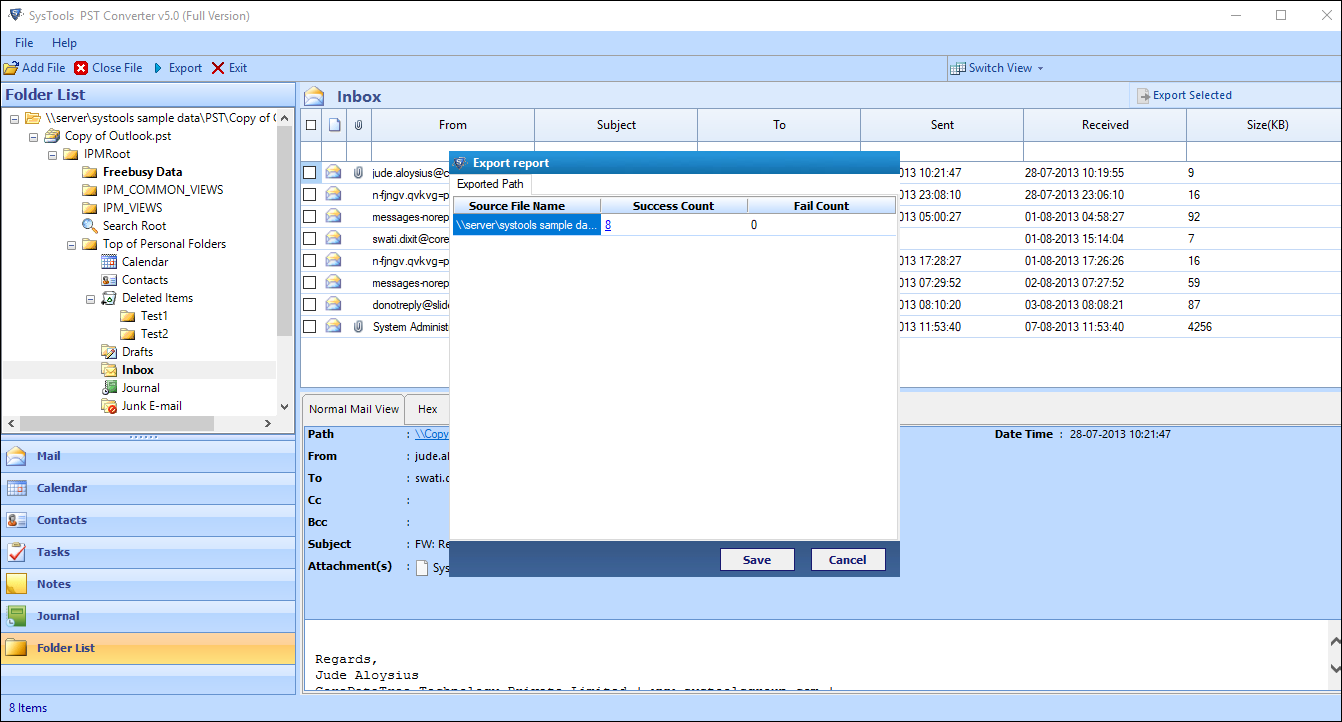Sort by Source File Name column

coord(527,206)
